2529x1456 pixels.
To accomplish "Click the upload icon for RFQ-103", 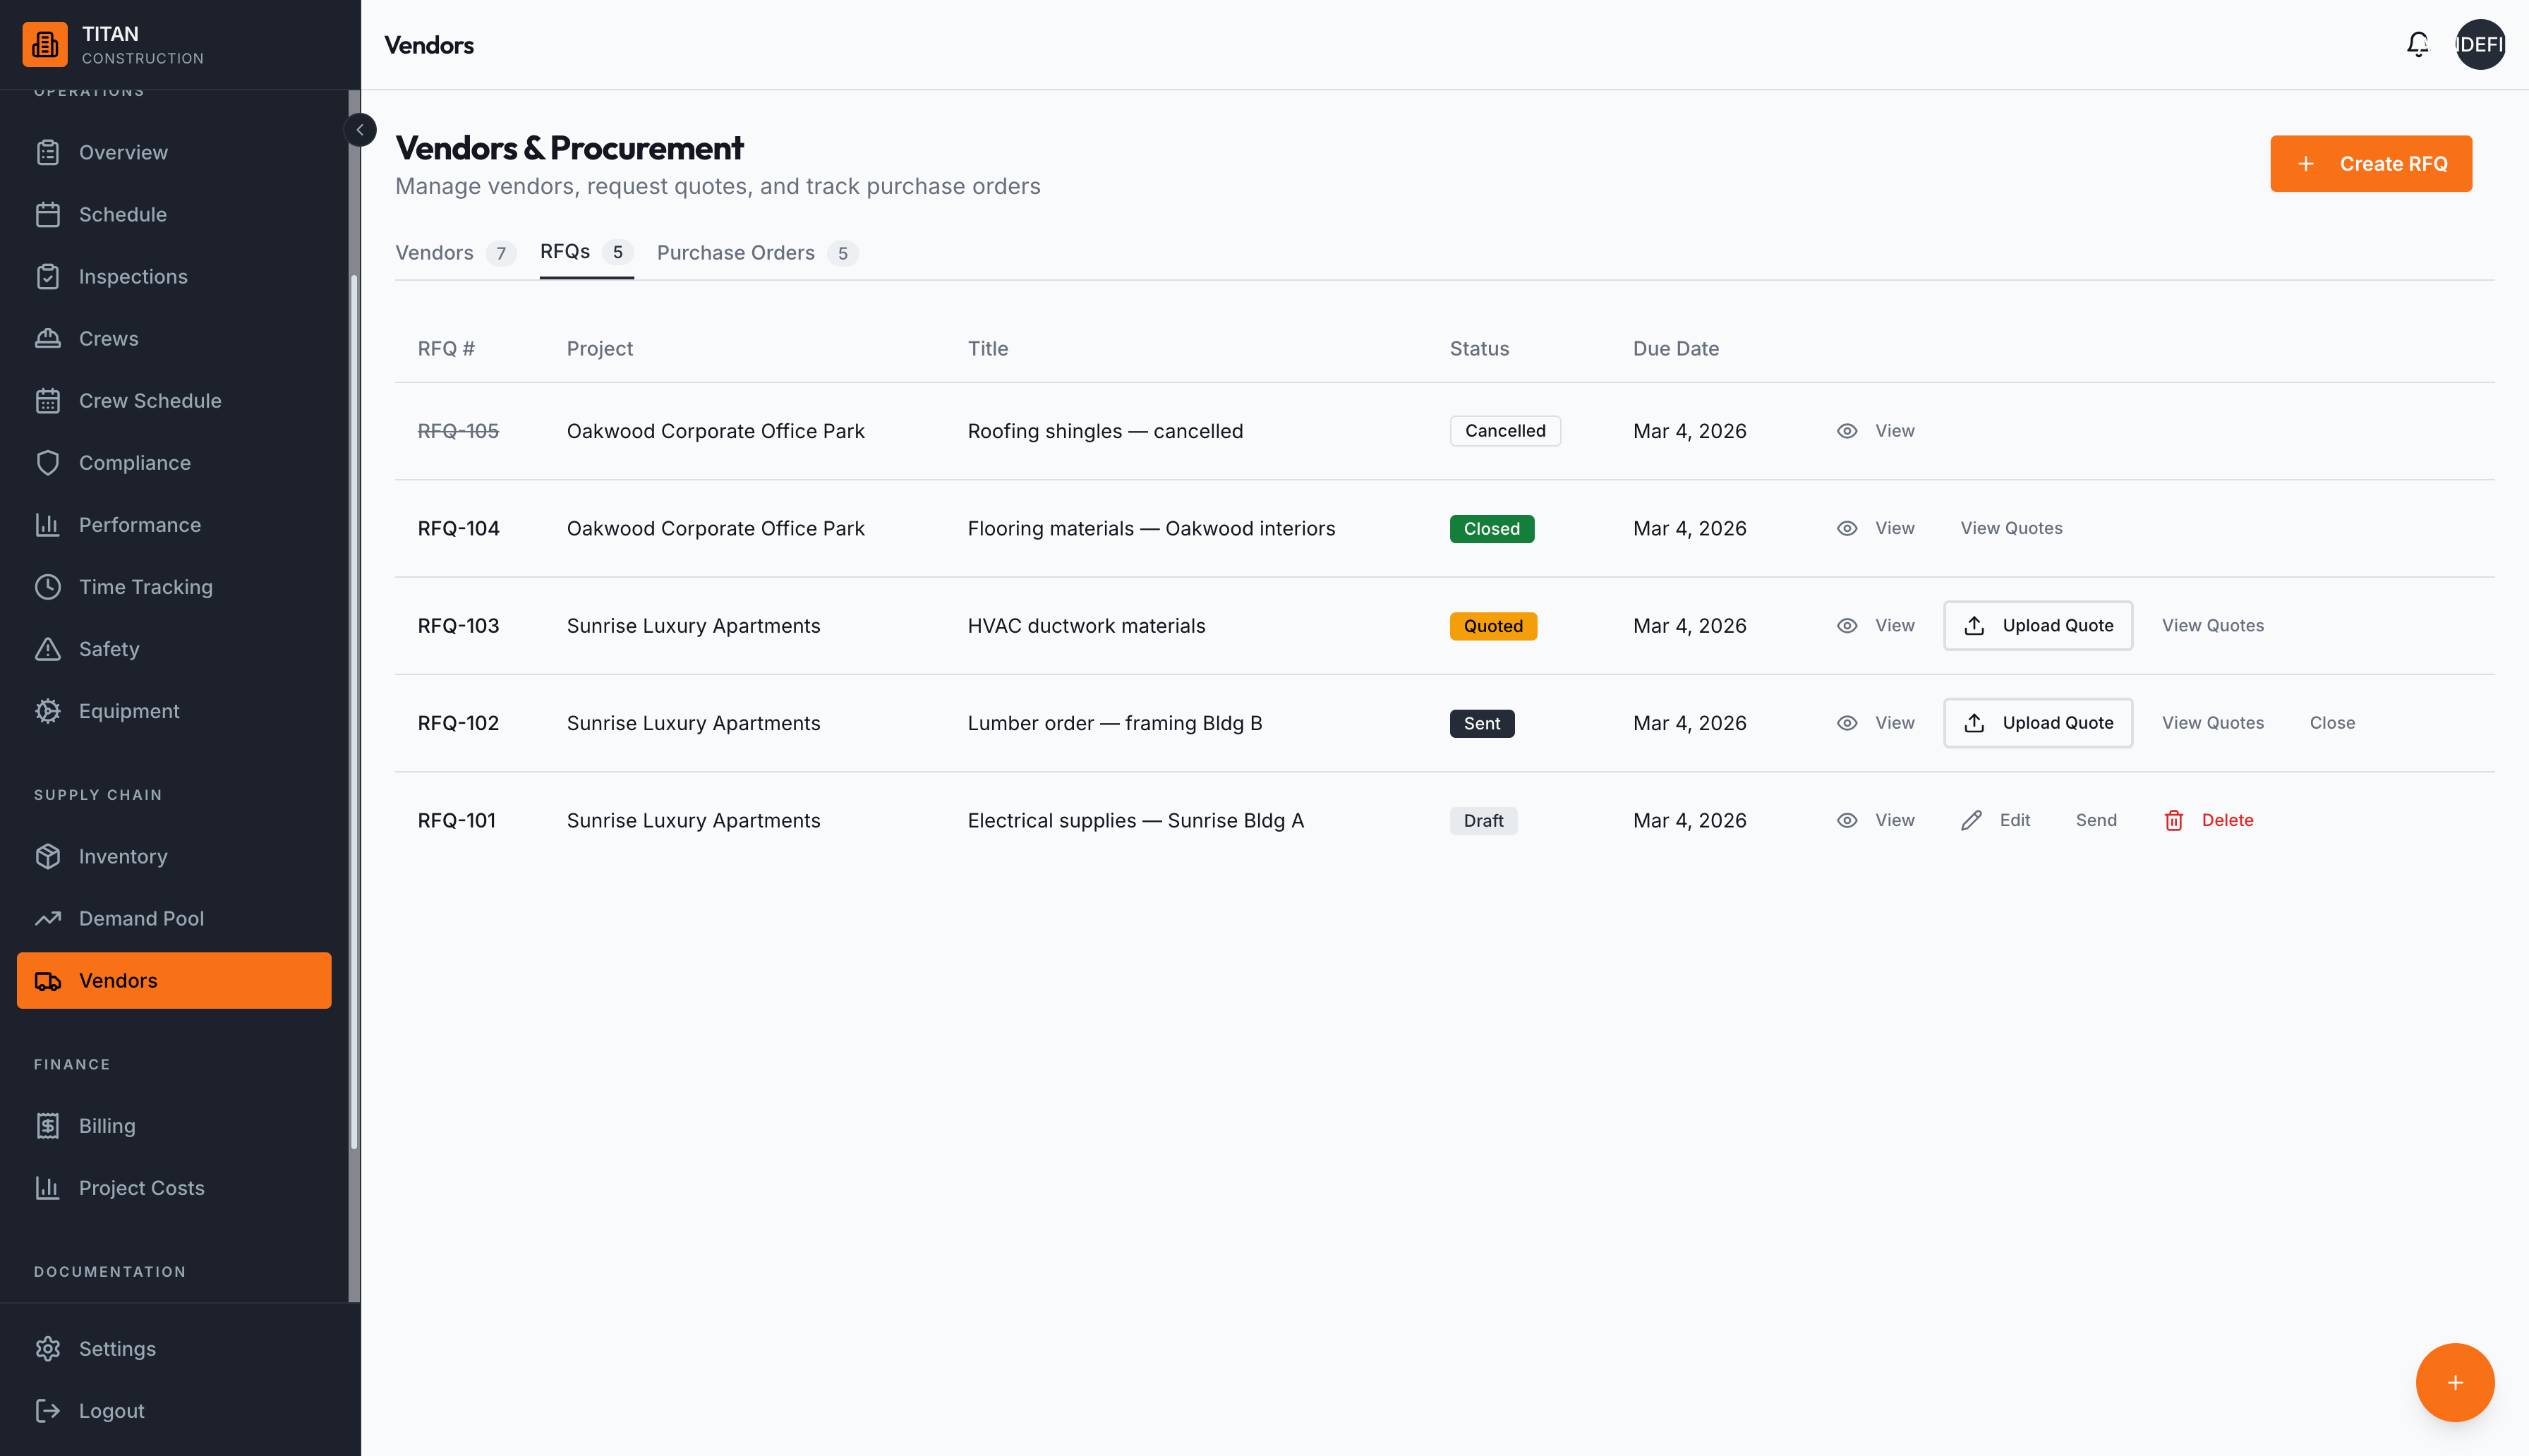I will [x=1974, y=625].
